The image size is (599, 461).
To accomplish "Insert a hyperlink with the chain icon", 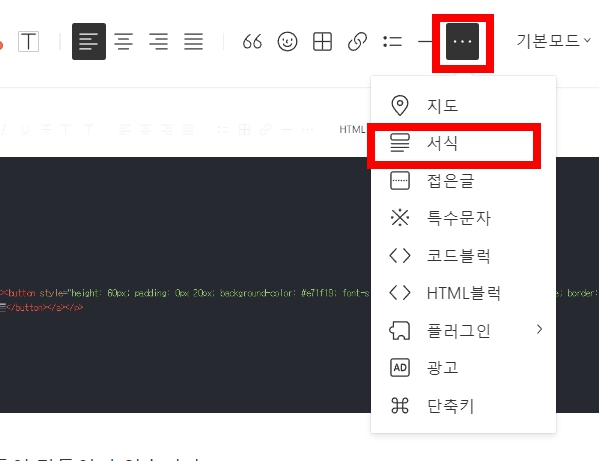I will point(358,41).
